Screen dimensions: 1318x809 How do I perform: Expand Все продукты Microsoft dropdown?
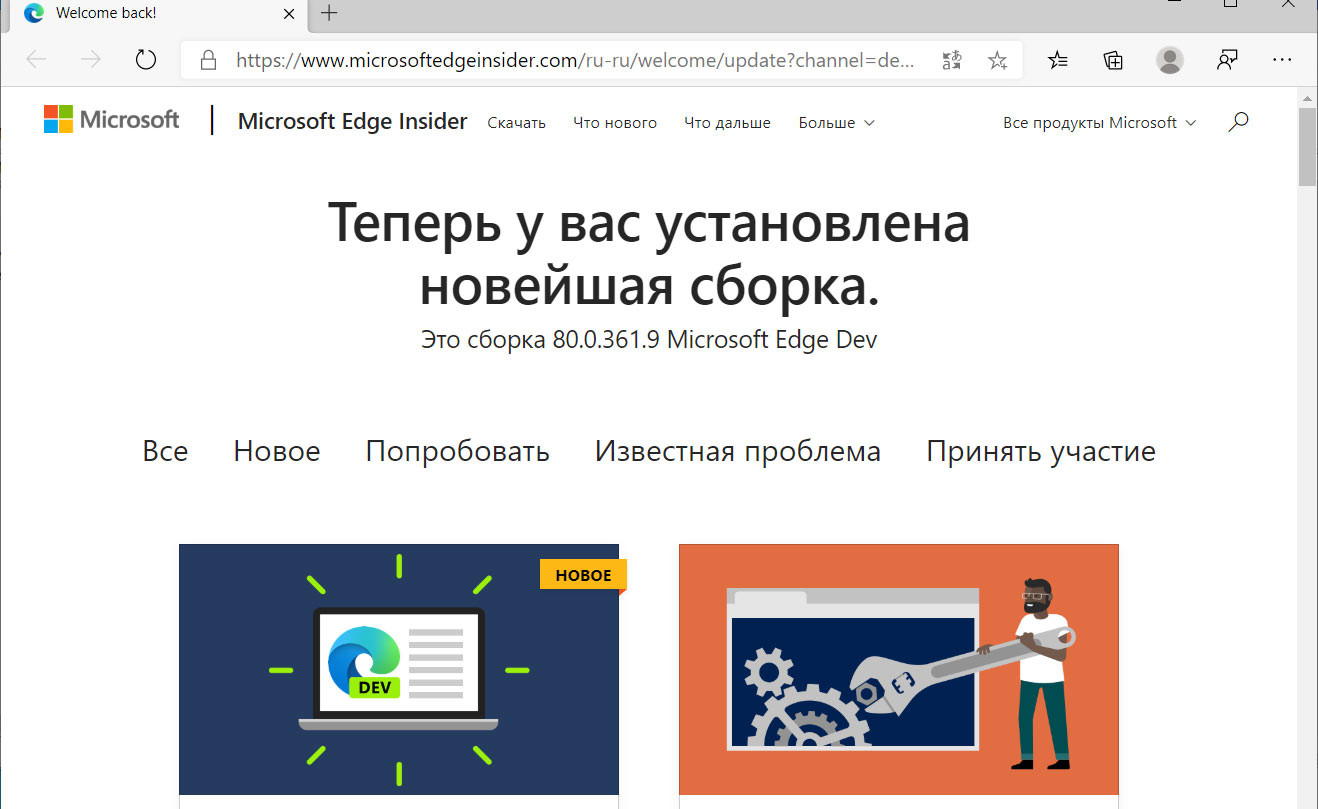pyautogui.click(x=1099, y=123)
